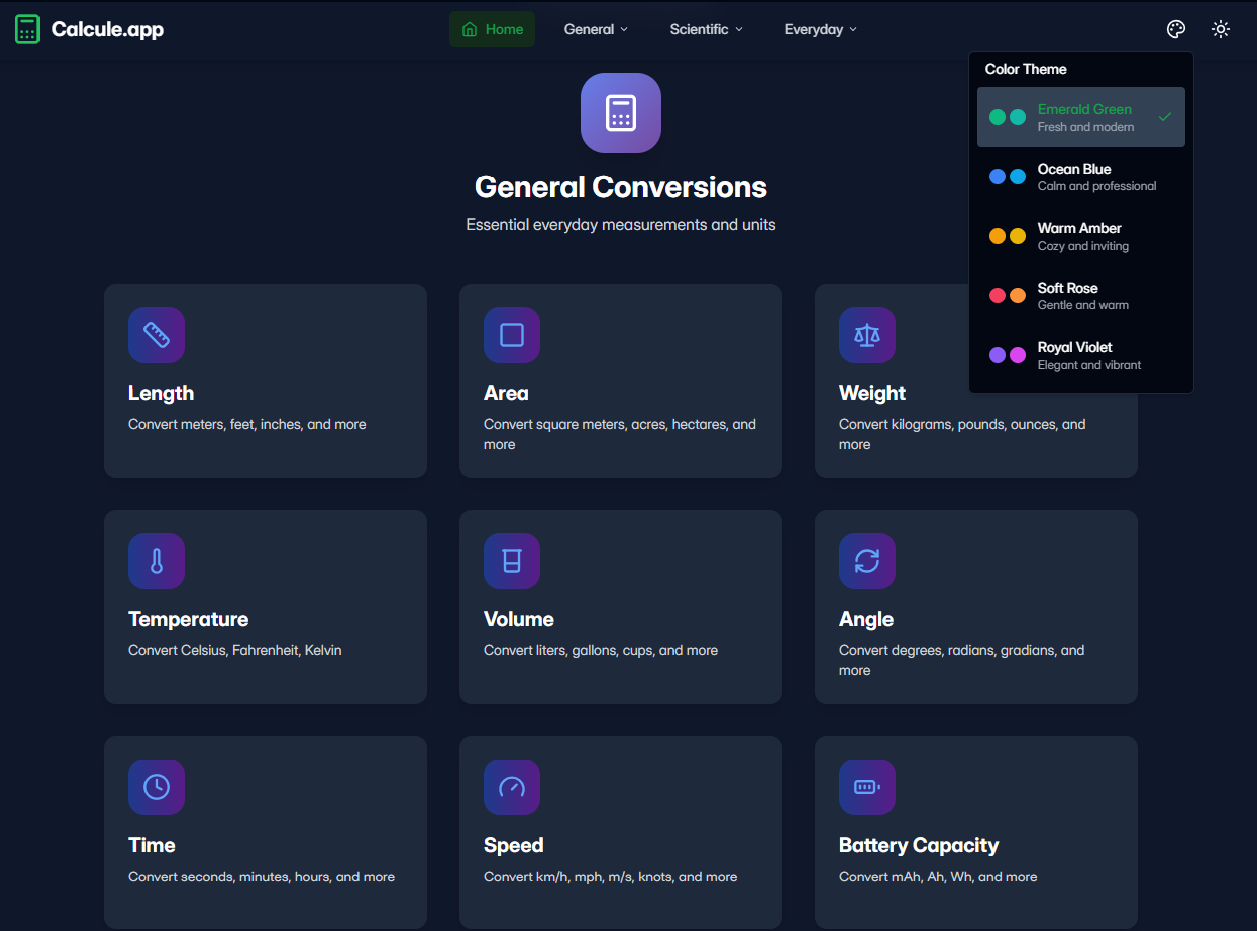Click the Angle rotate icon

tap(867, 561)
